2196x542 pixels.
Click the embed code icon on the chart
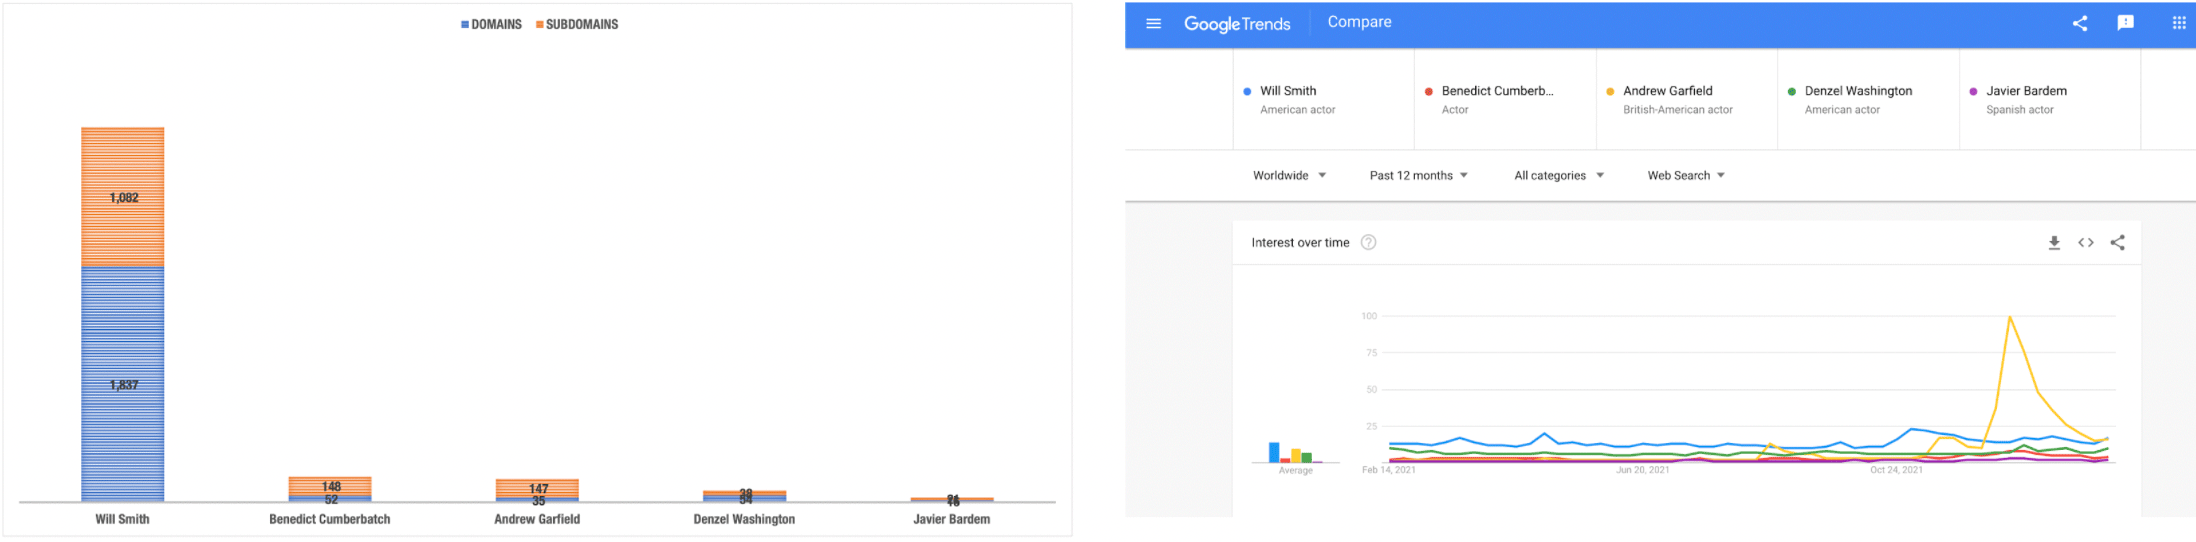[2086, 243]
